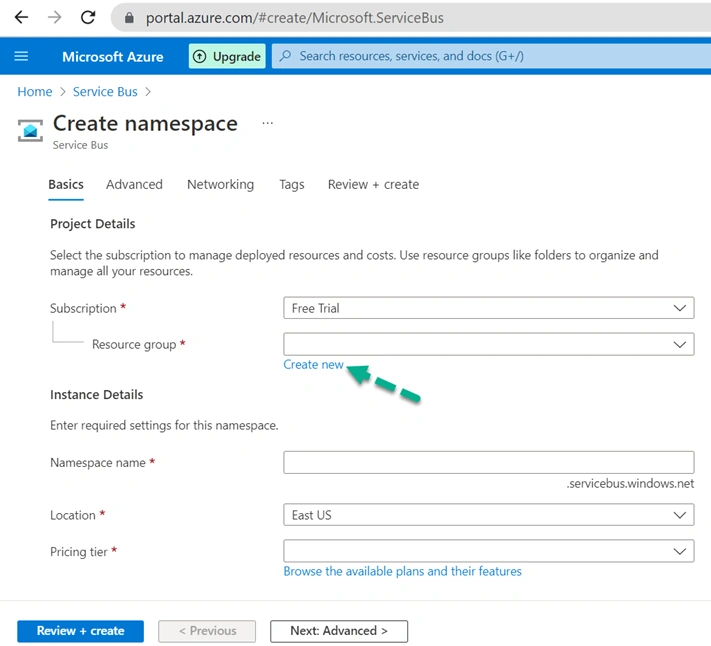711x646 pixels.
Task: Expand the Location dropdown showing East US
Action: point(488,515)
